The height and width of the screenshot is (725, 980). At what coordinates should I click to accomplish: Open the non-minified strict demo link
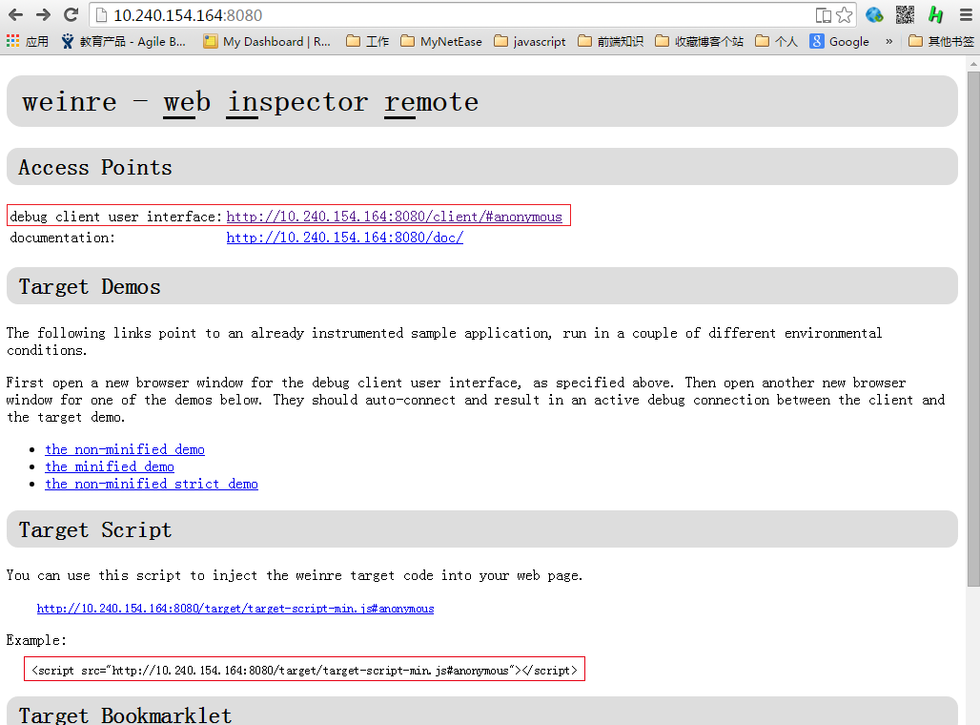click(151, 484)
